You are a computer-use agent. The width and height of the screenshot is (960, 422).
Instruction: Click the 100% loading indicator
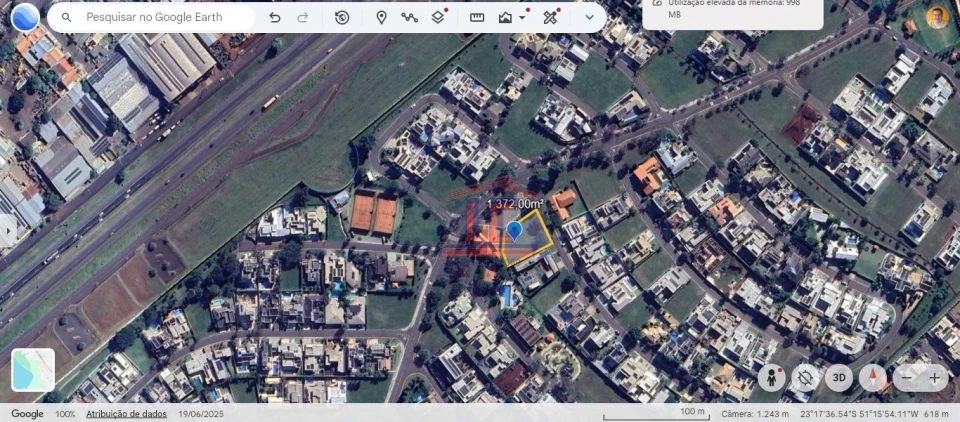65,414
